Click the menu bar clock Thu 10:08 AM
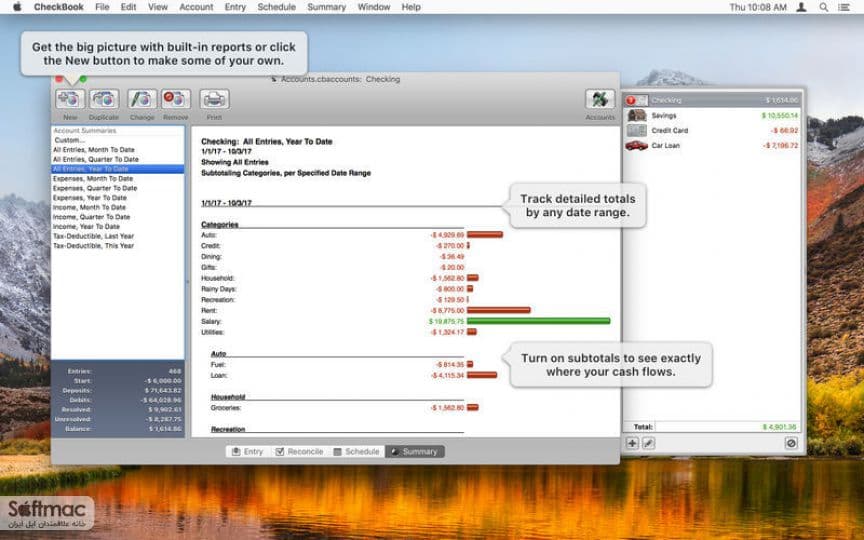The height and width of the screenshot is (540, 864). [758, 7]
